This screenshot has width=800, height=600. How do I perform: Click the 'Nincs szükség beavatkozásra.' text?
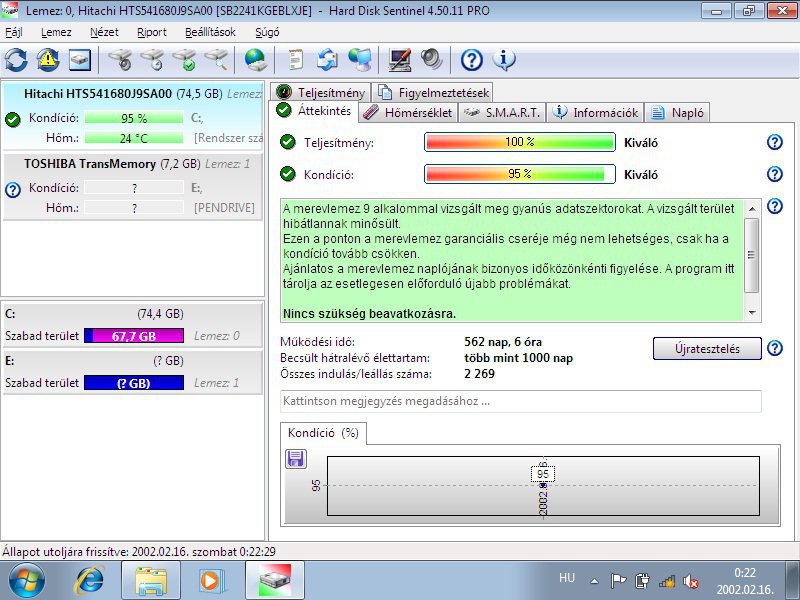tap(369, 313)
